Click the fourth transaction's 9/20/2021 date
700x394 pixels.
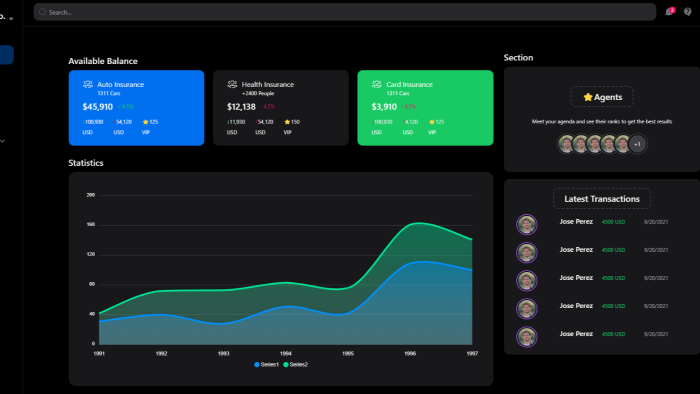coord(656,306)
